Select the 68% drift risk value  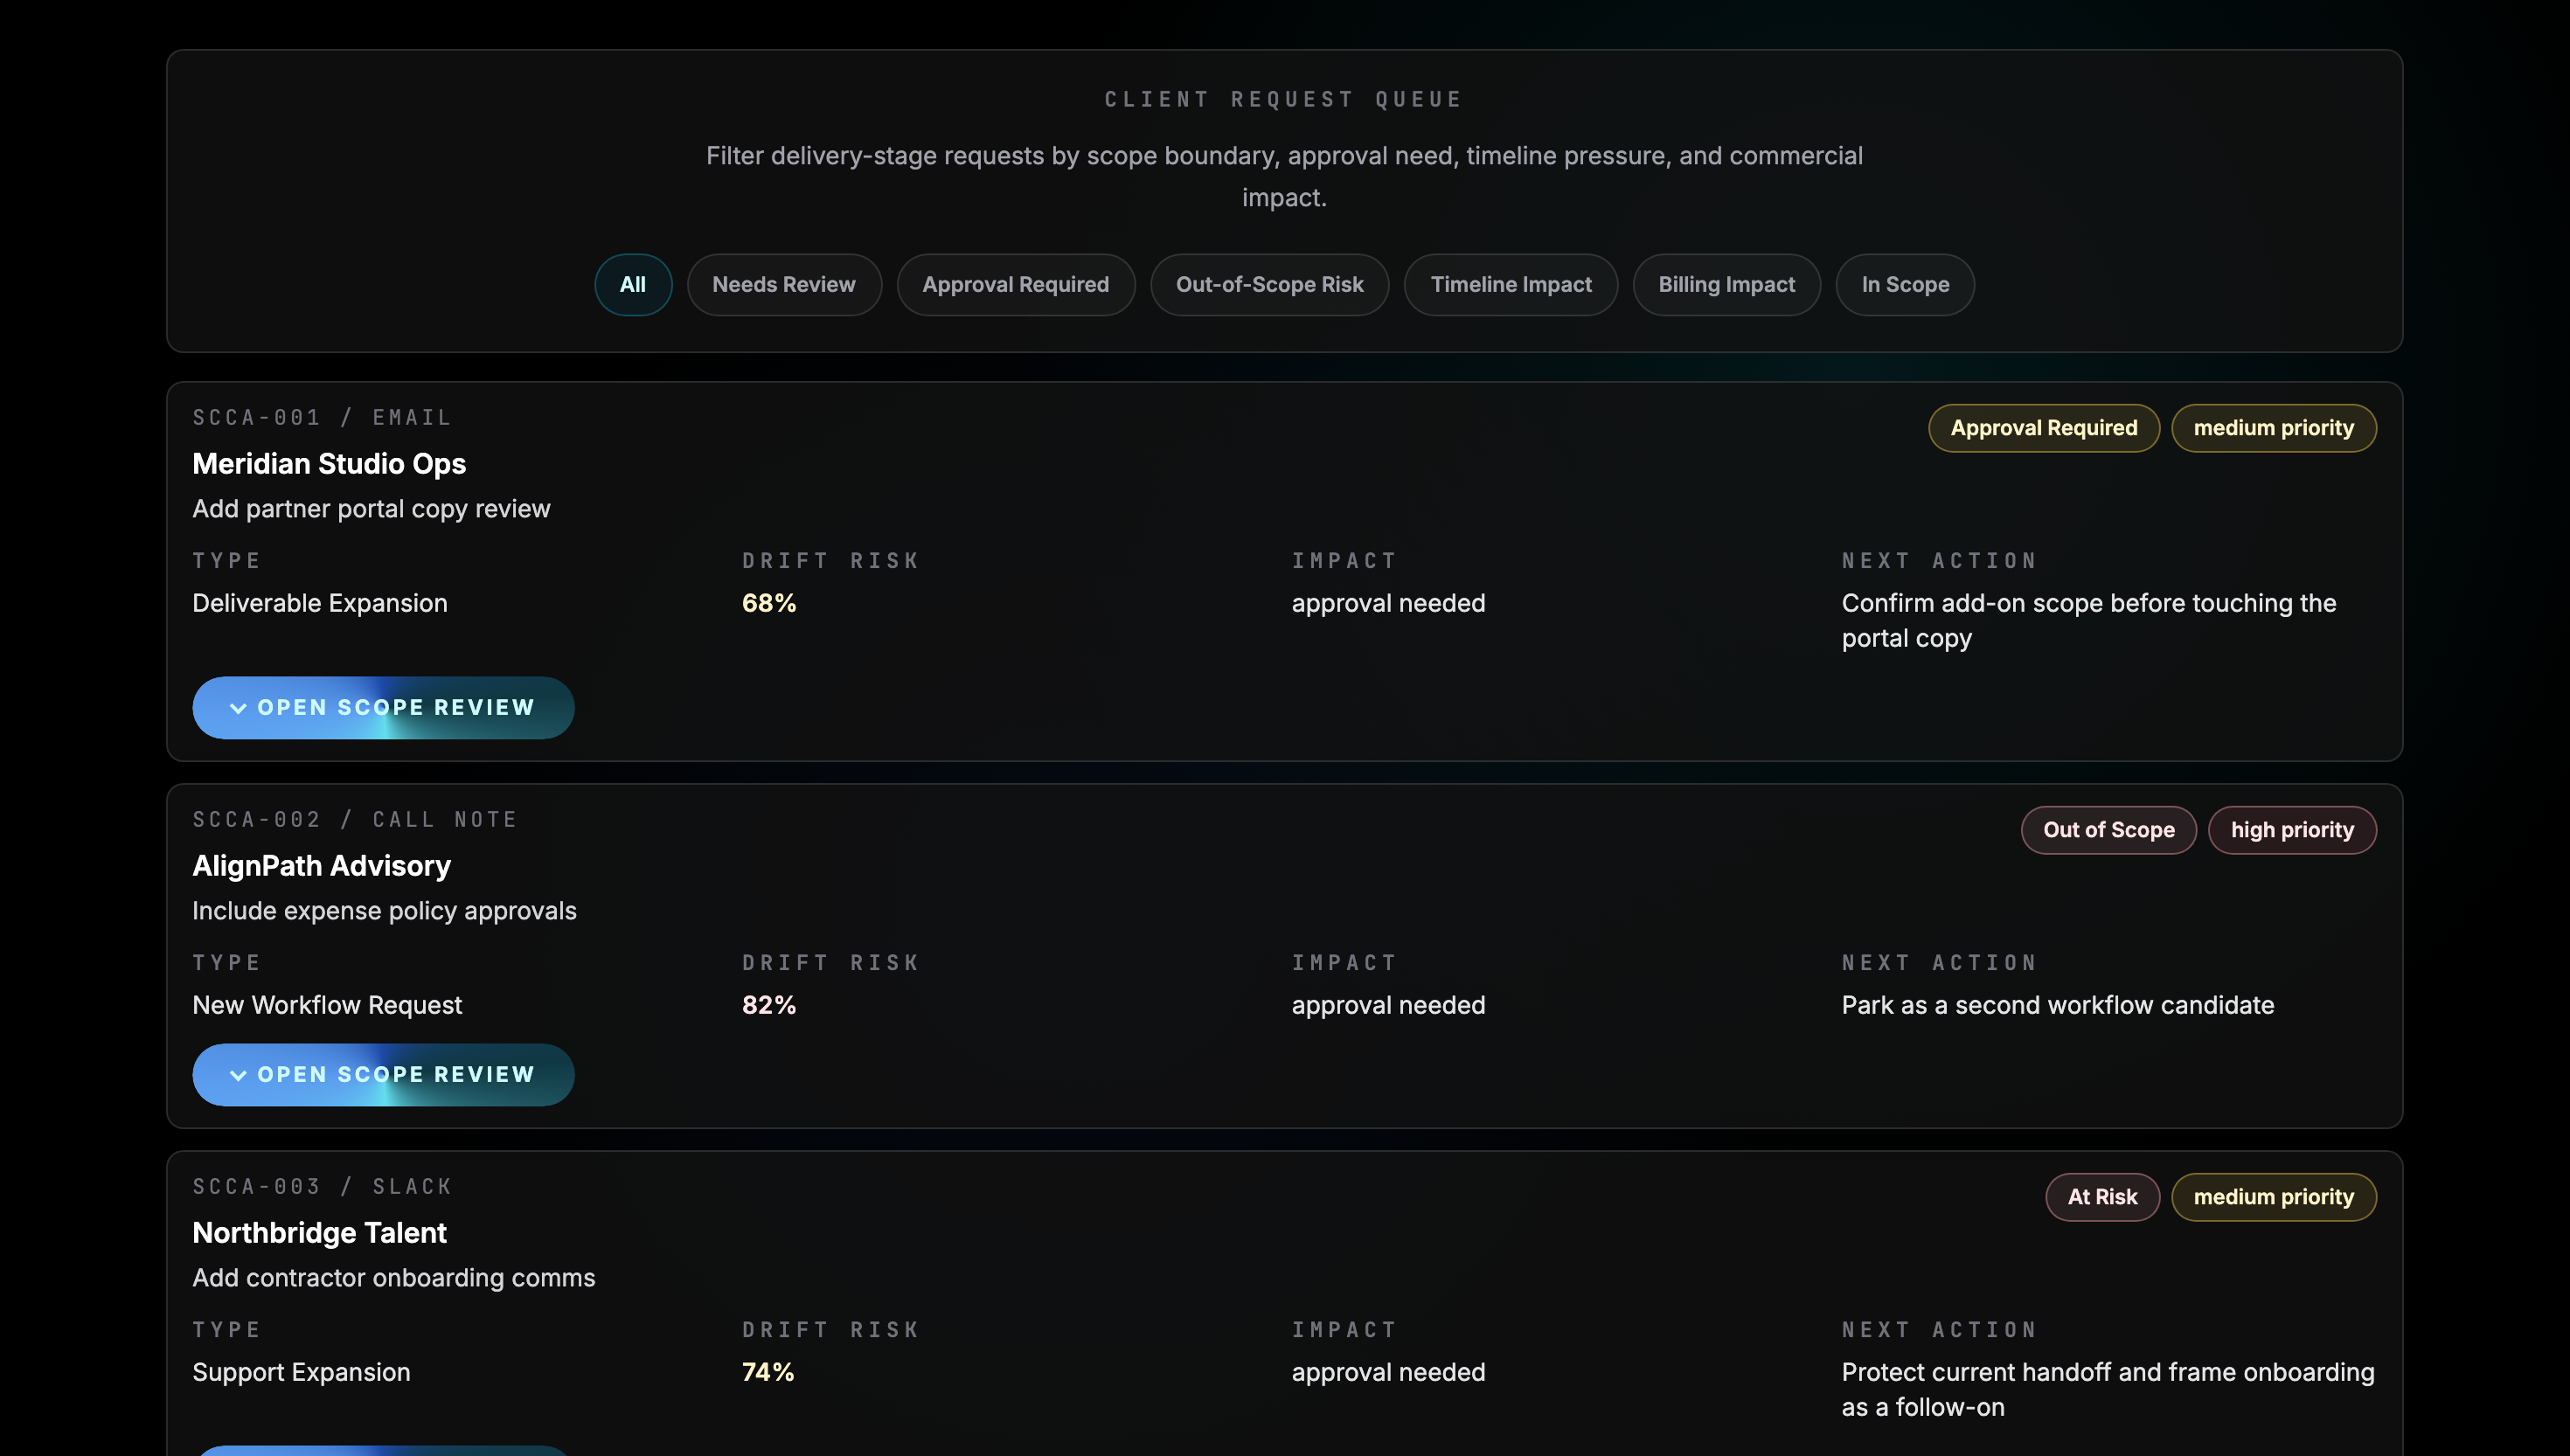click(x=769, y=603)
